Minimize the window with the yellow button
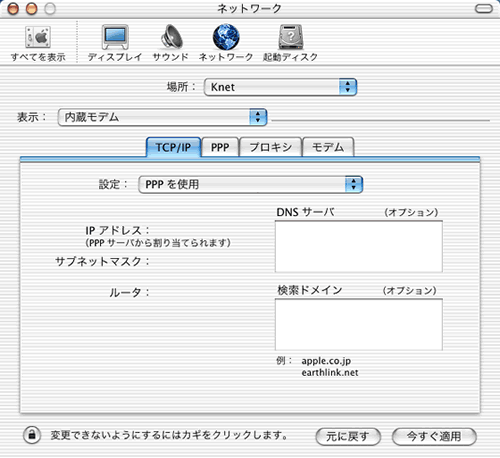 (x=32, y=9)
